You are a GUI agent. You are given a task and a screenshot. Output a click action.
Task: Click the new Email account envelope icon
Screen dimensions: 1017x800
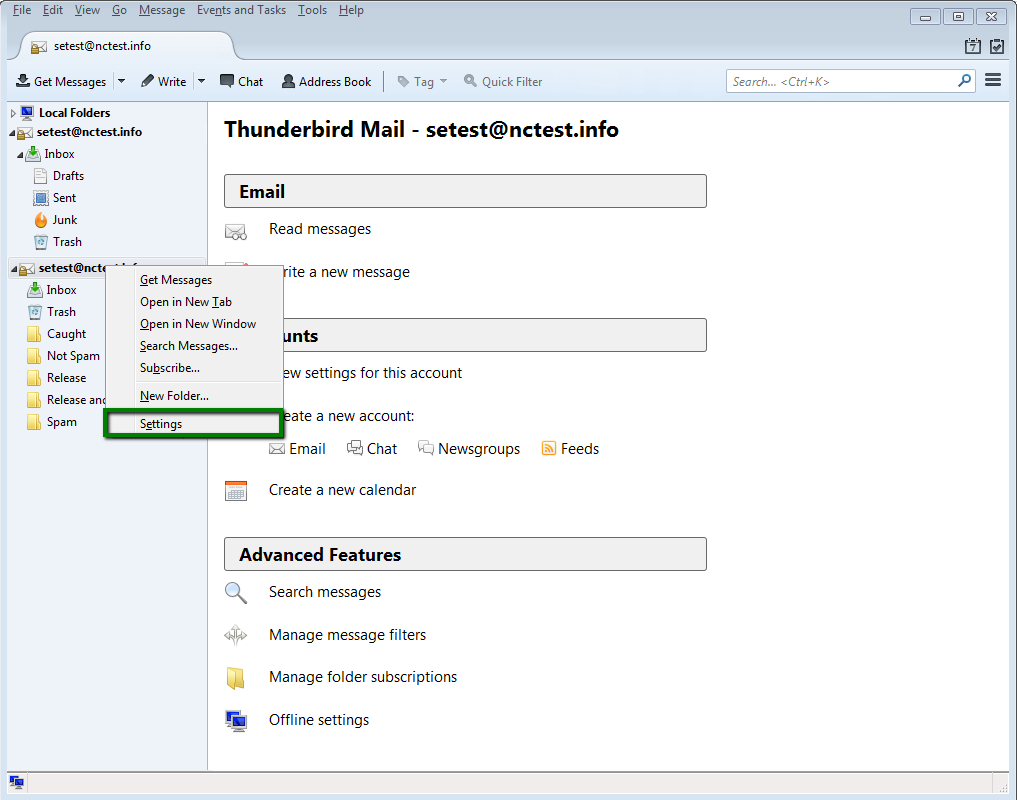[277, 448]
